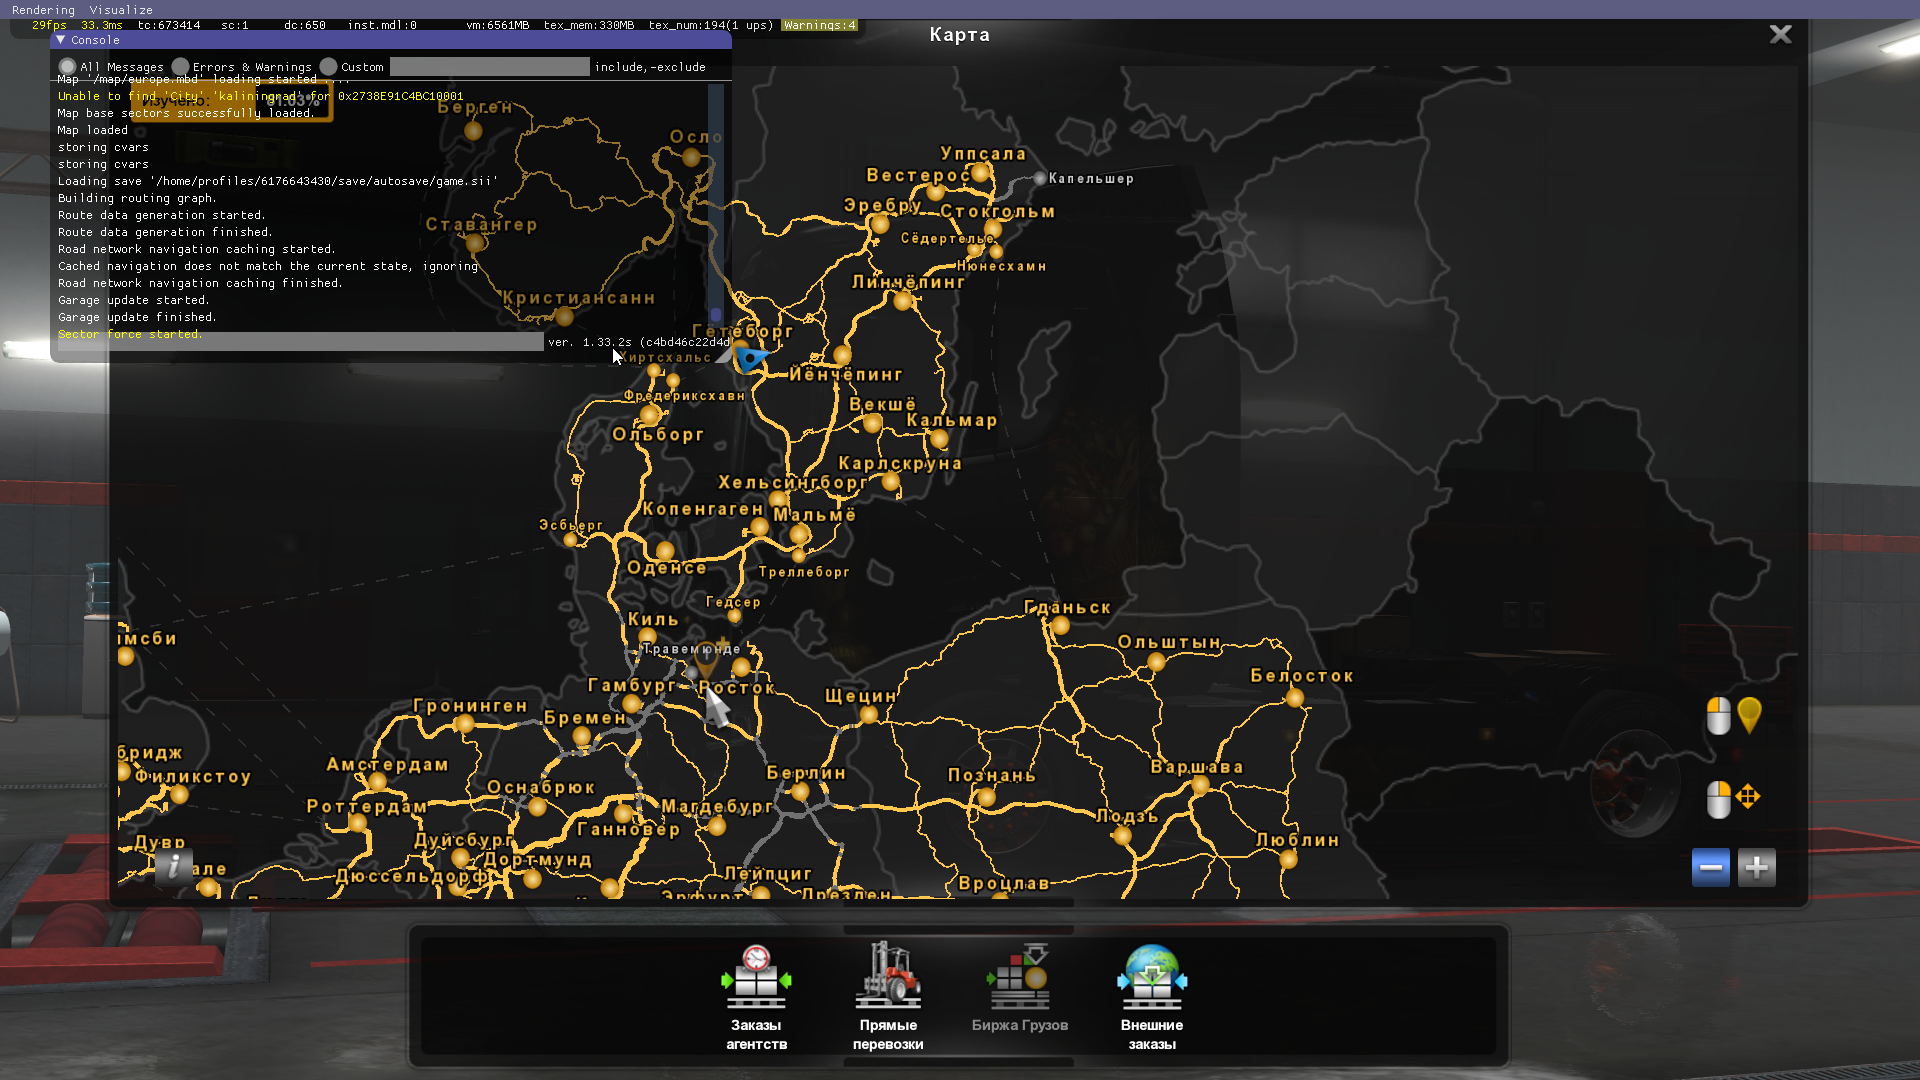Select the All Messages filter radio

(67, 67)
